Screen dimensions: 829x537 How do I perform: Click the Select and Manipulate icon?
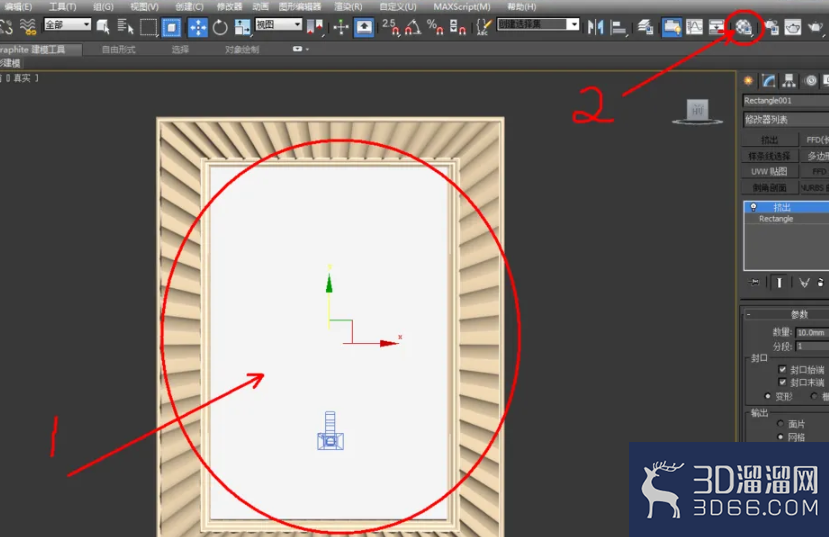(x=341, y=27)
